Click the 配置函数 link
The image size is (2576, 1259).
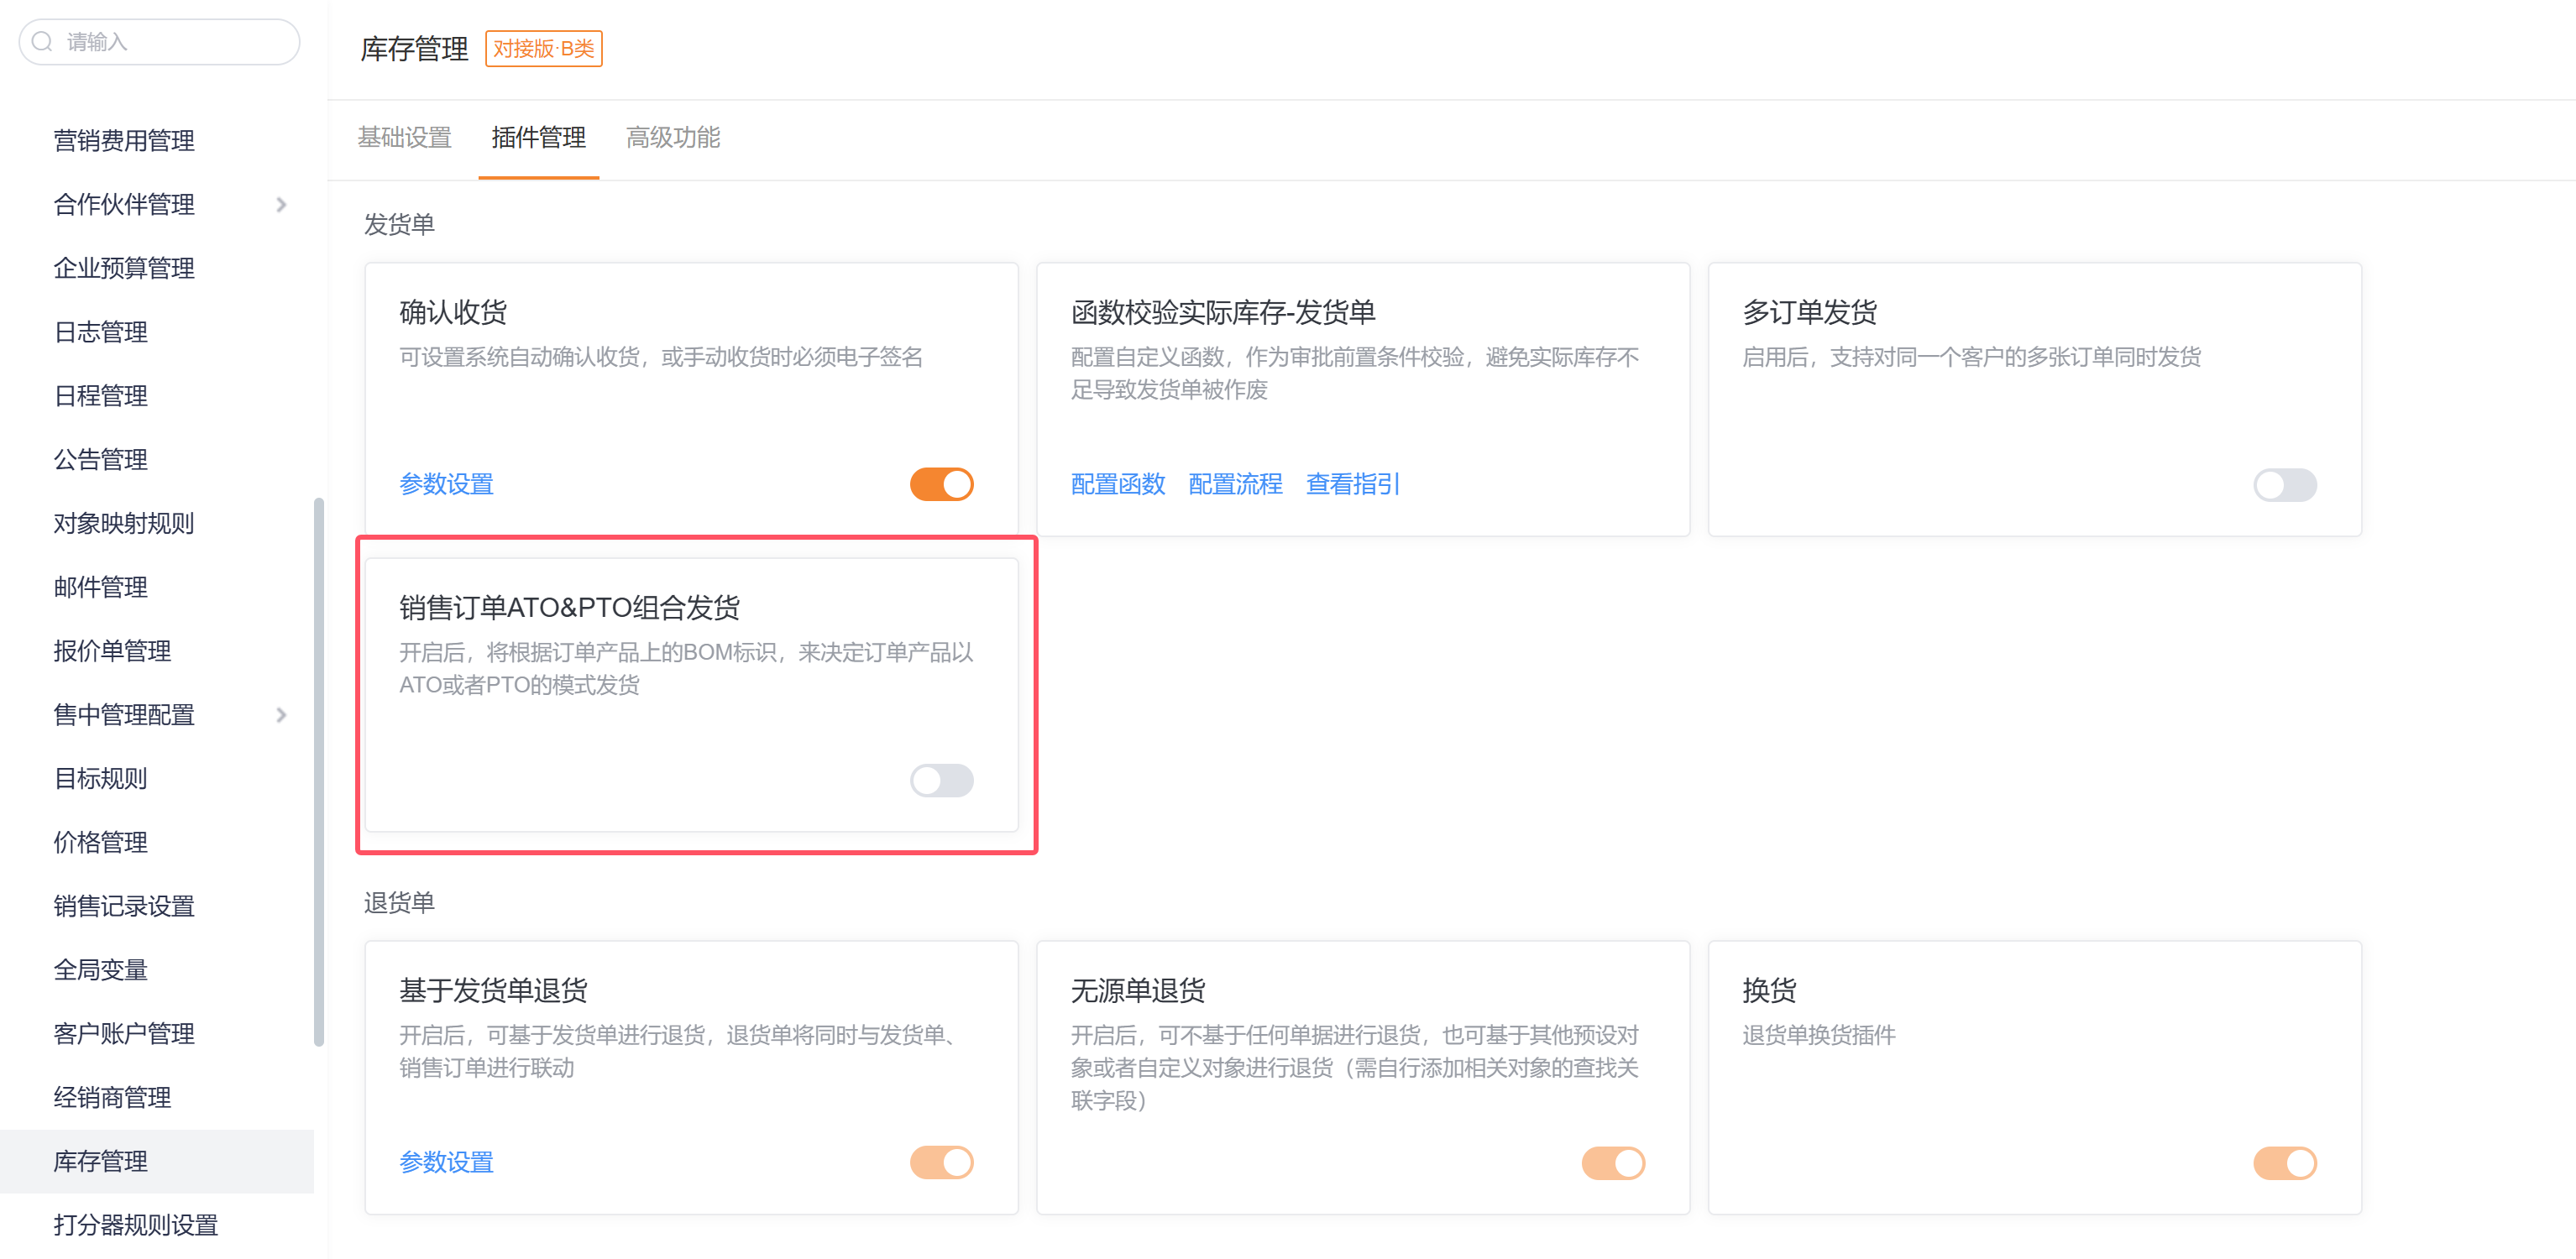pos(1118,484)
